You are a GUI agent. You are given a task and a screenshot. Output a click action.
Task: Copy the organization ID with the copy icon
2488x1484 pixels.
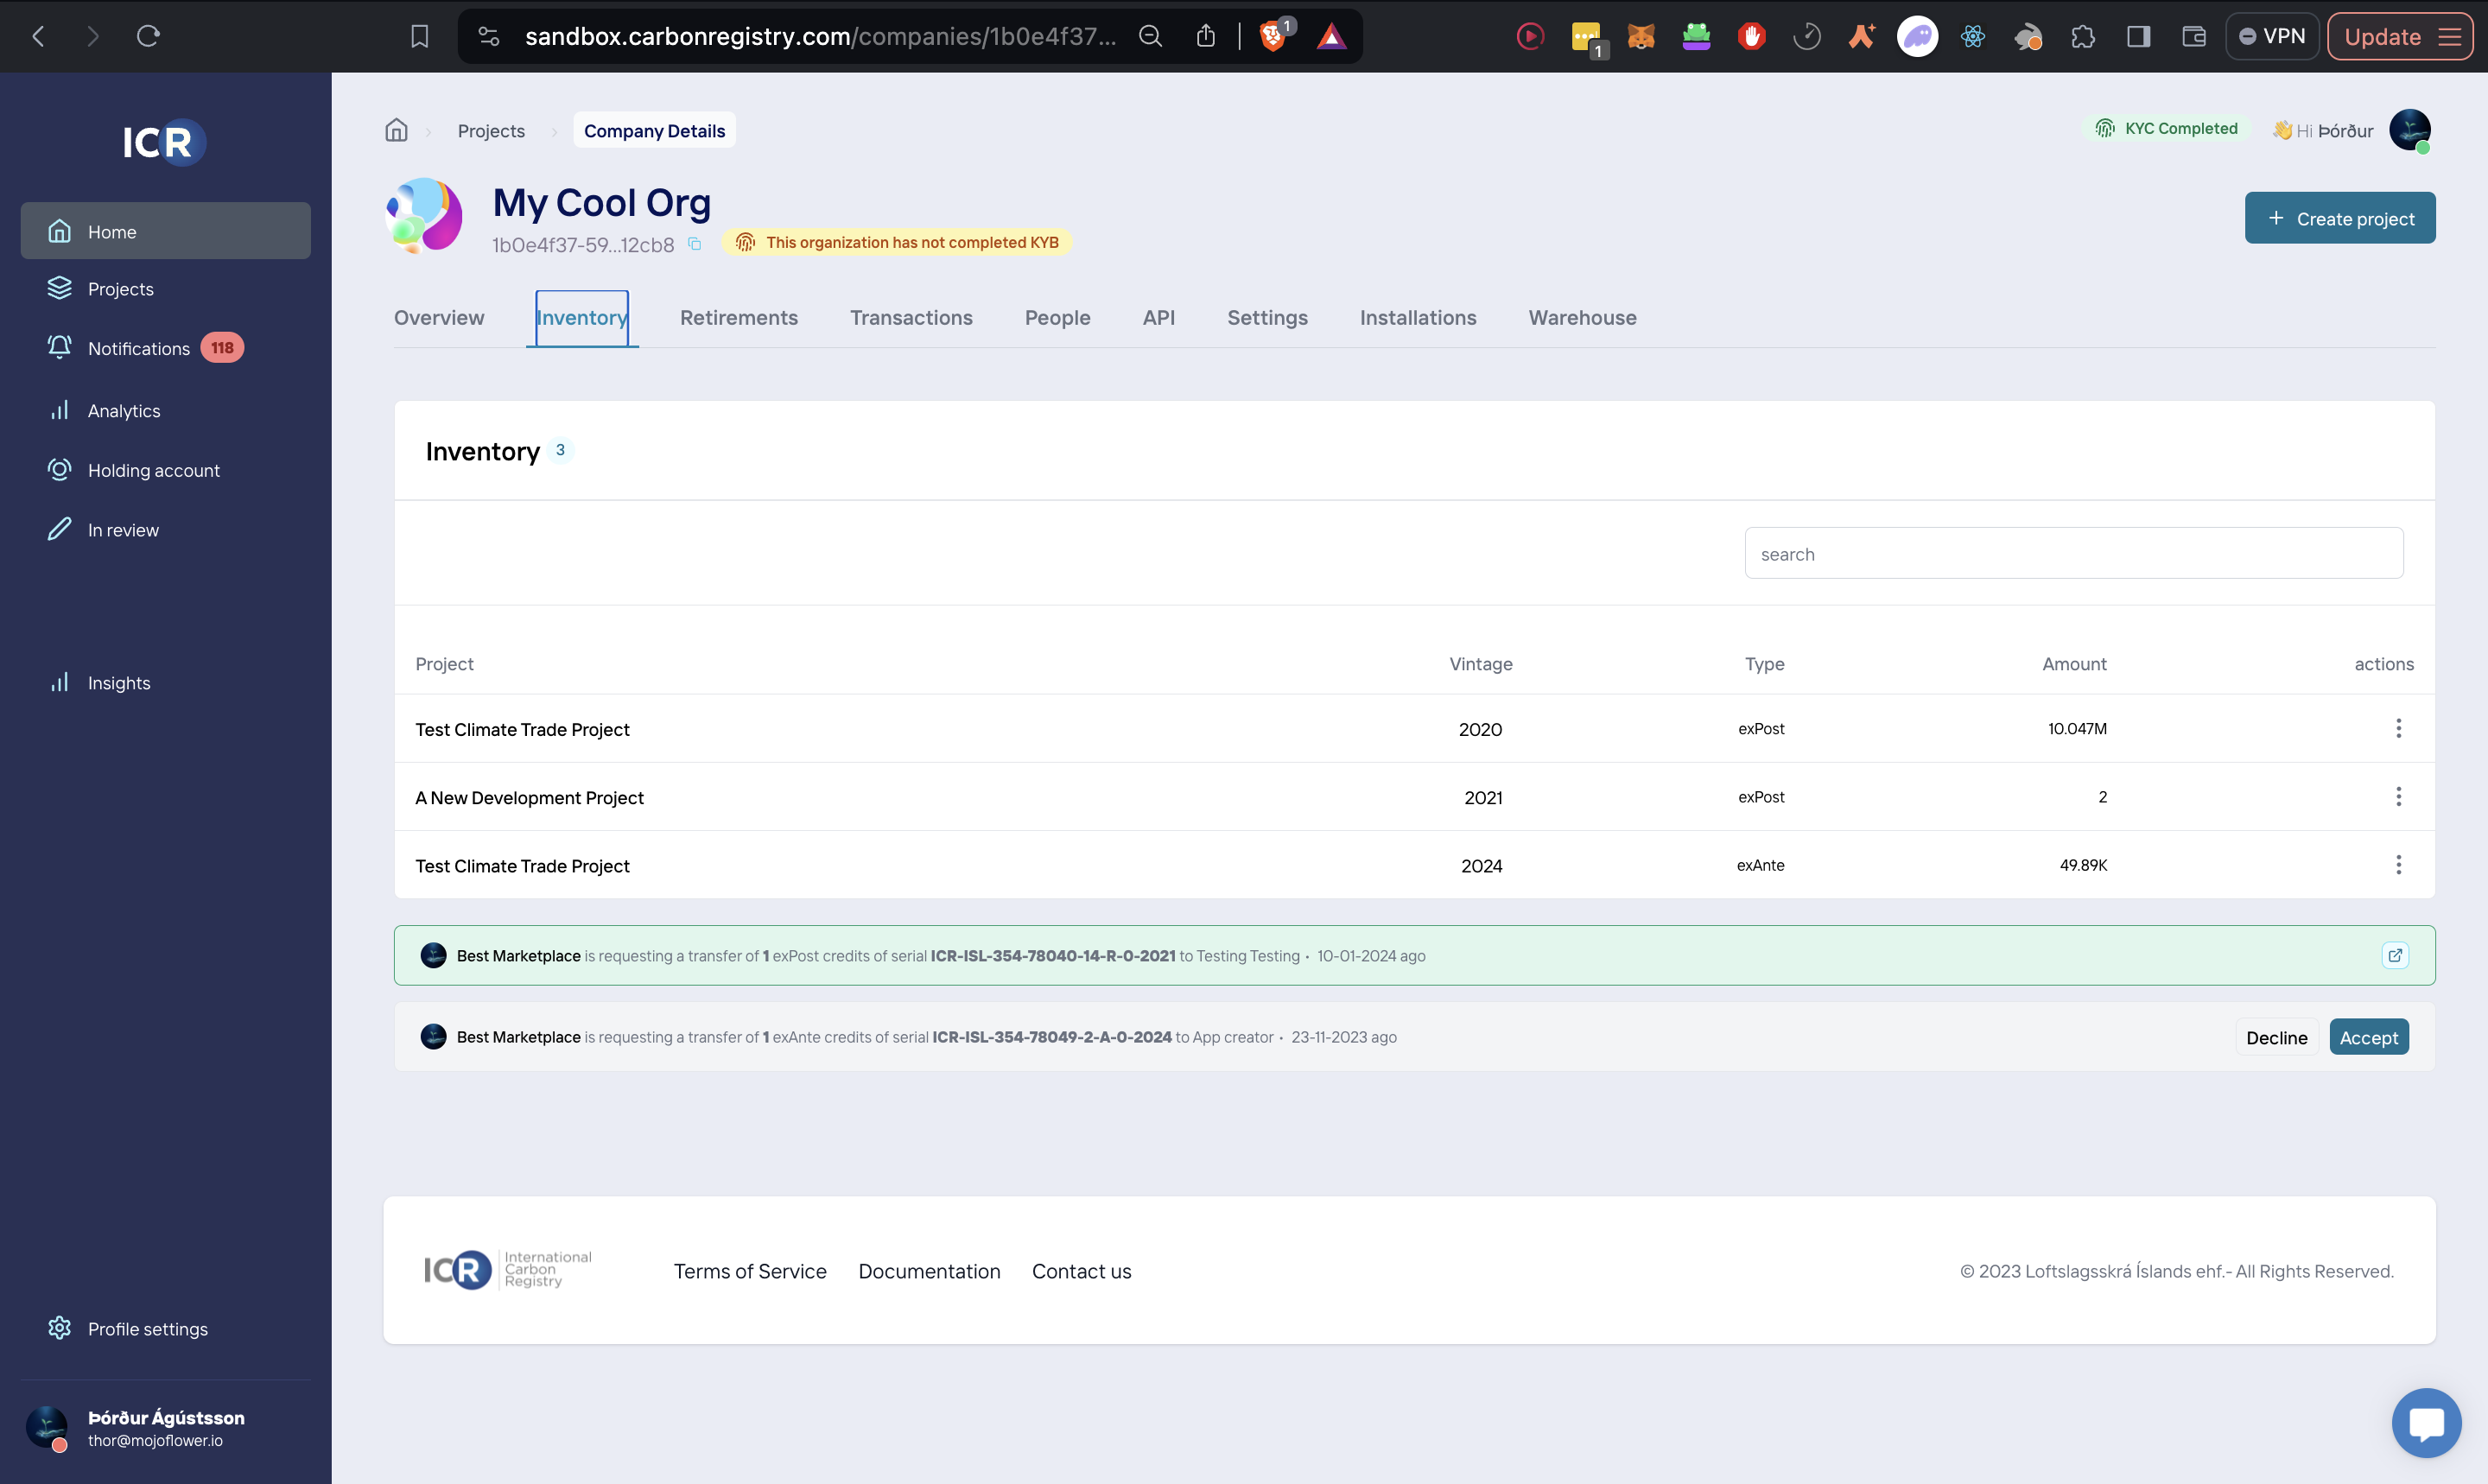pos(695,244)
